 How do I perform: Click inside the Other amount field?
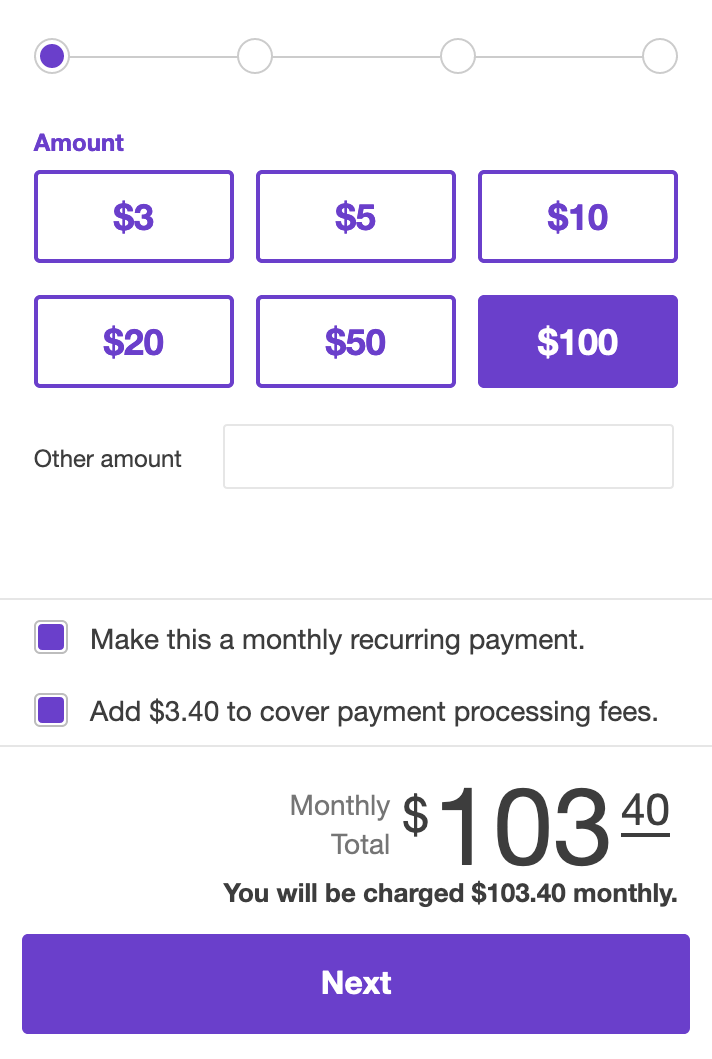click(448, 457)
